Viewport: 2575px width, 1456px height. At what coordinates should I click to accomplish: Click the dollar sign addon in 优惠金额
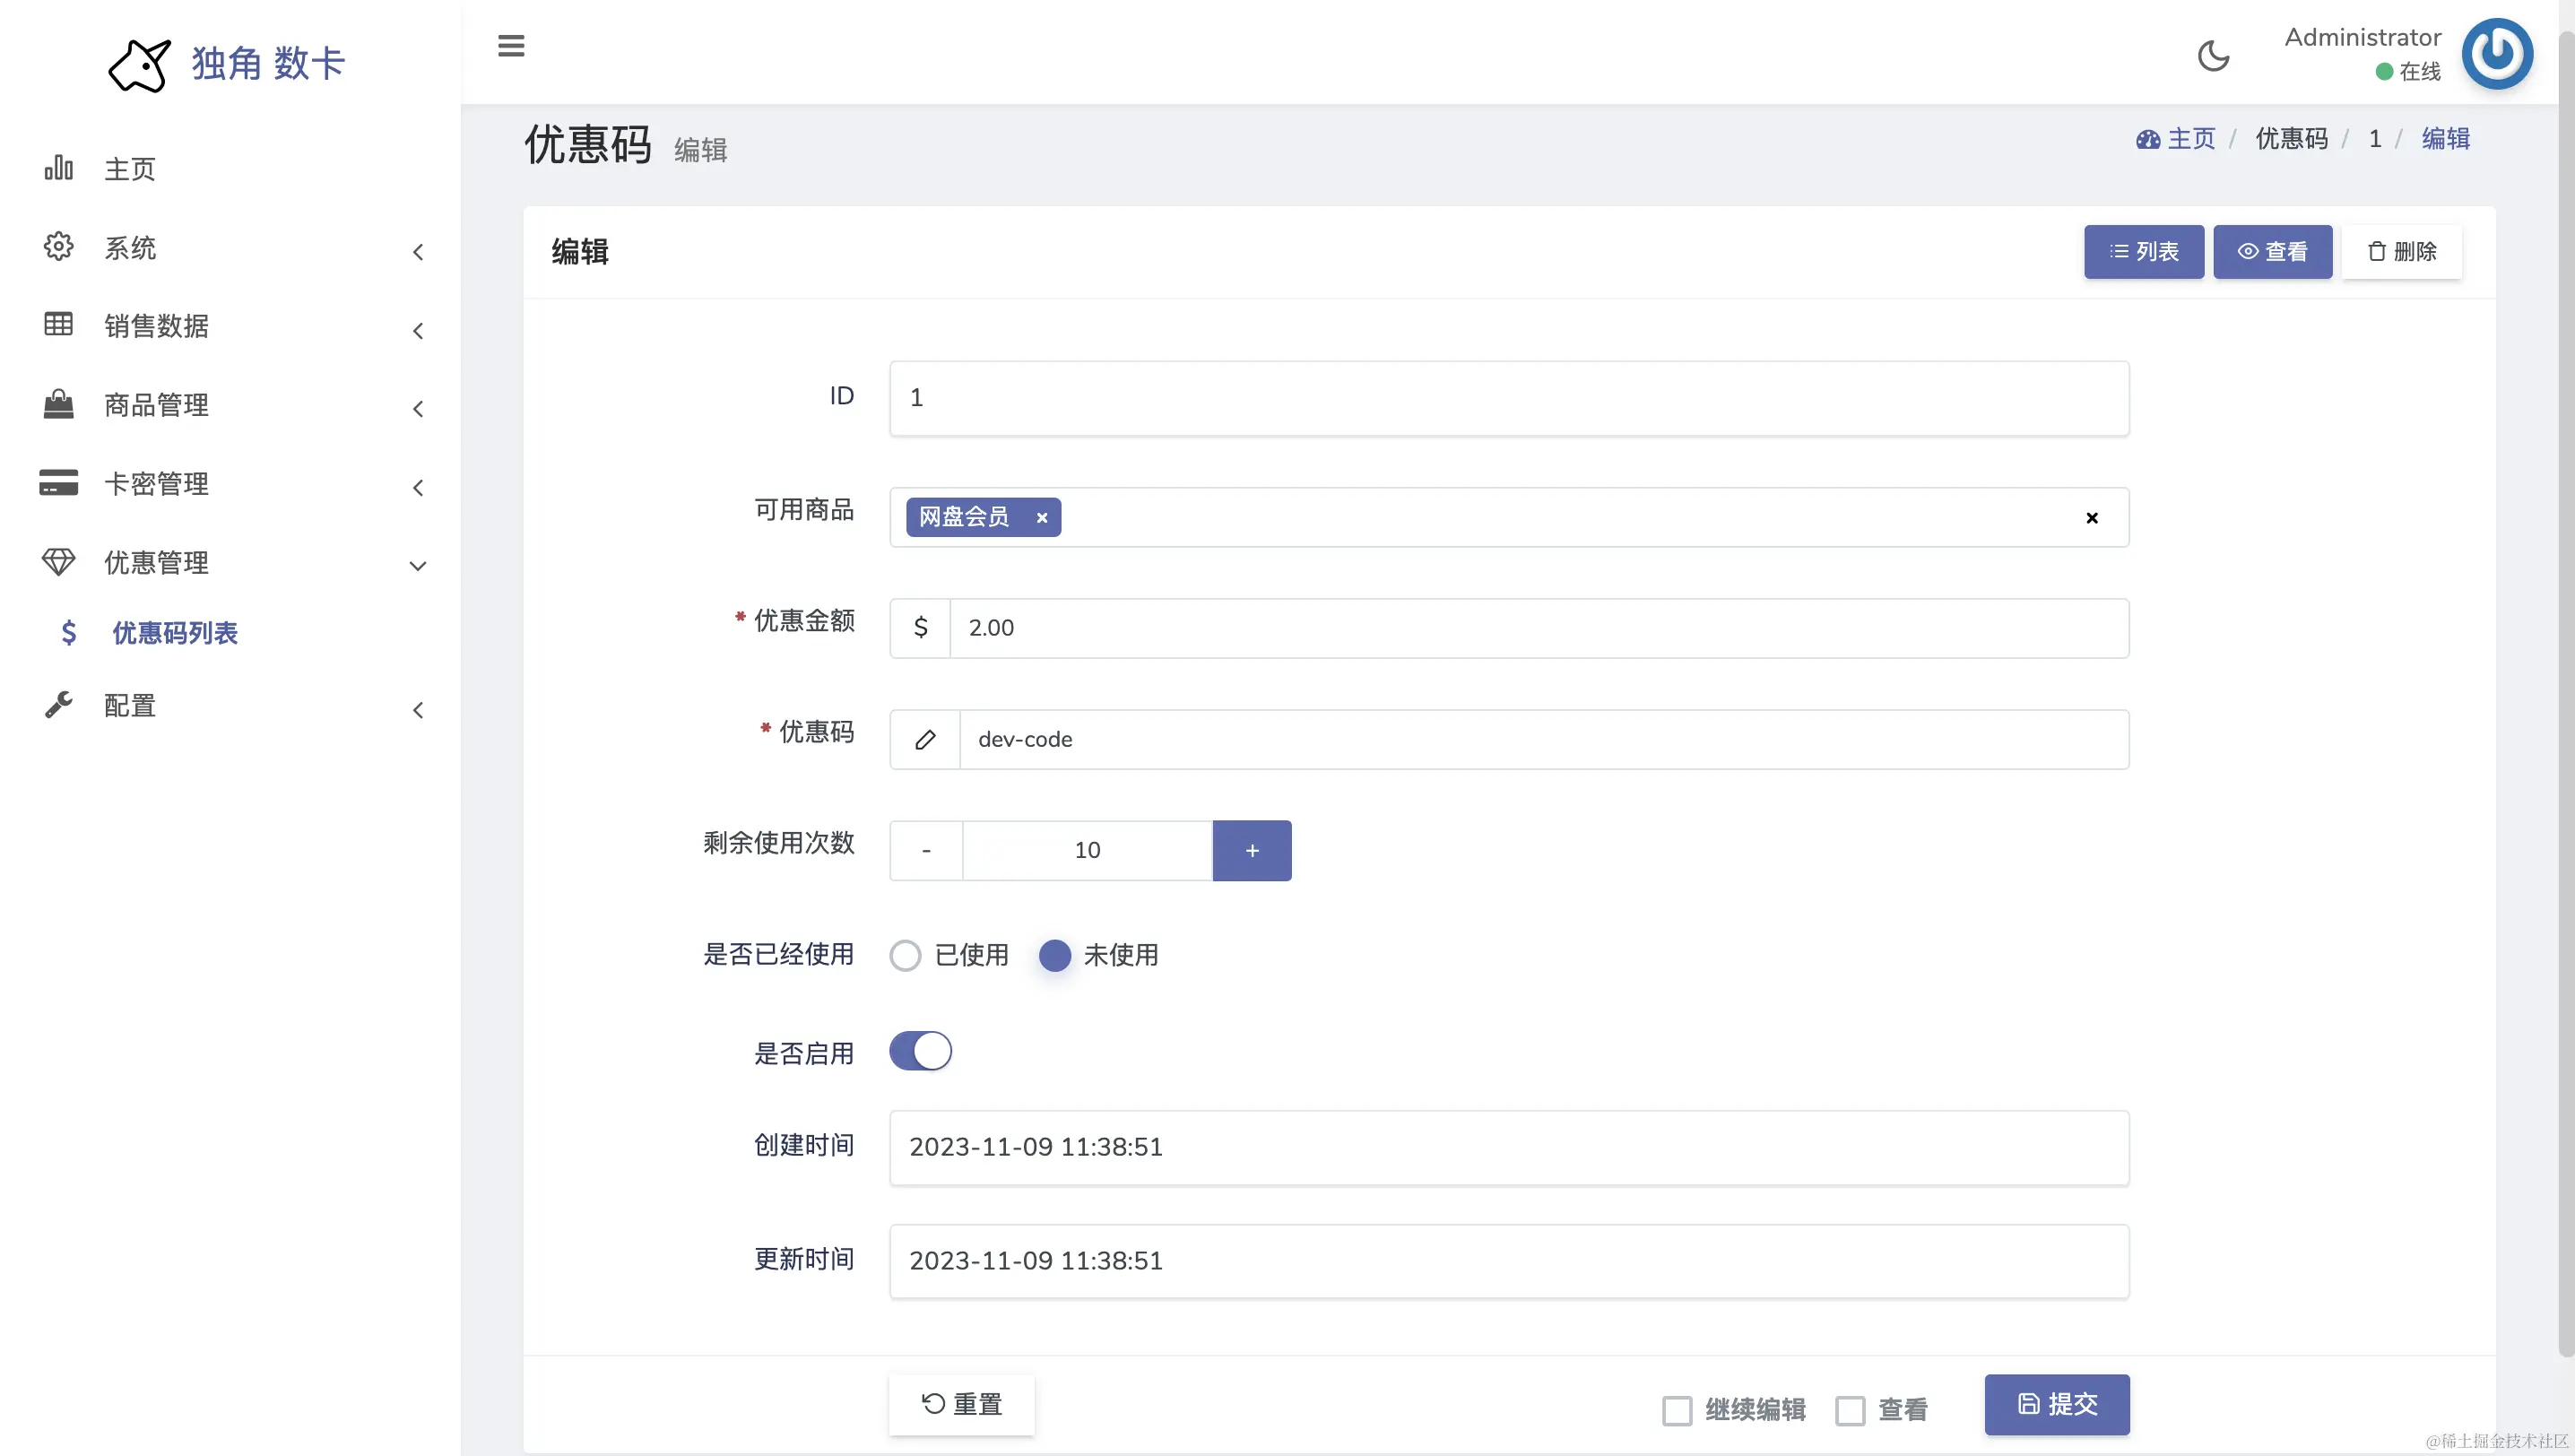coord(920,628)
